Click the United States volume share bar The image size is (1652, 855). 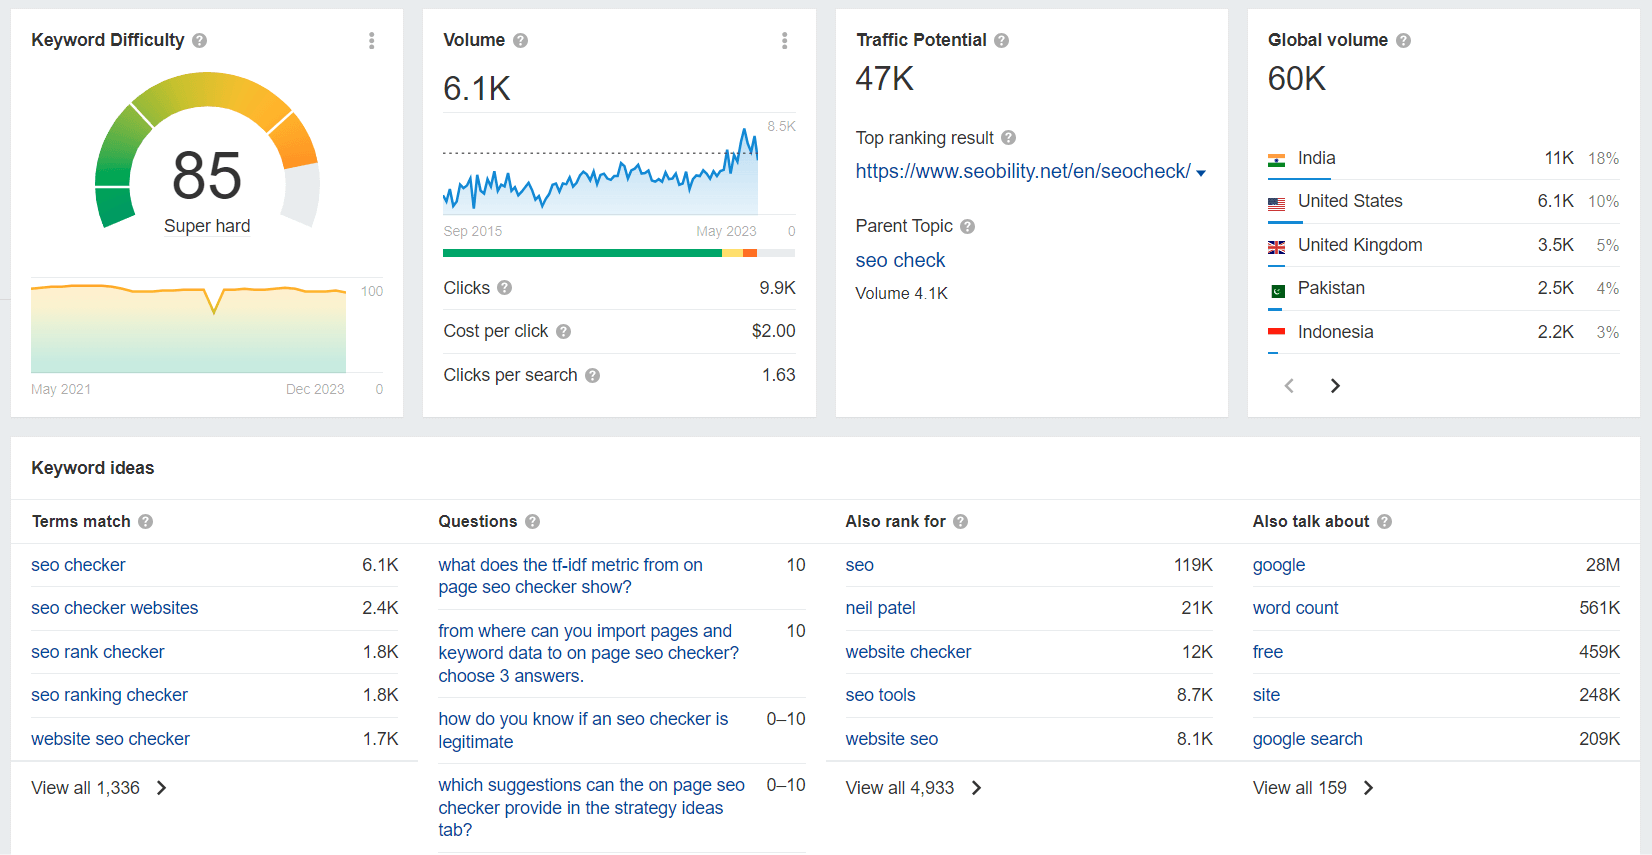[1285, 223]
